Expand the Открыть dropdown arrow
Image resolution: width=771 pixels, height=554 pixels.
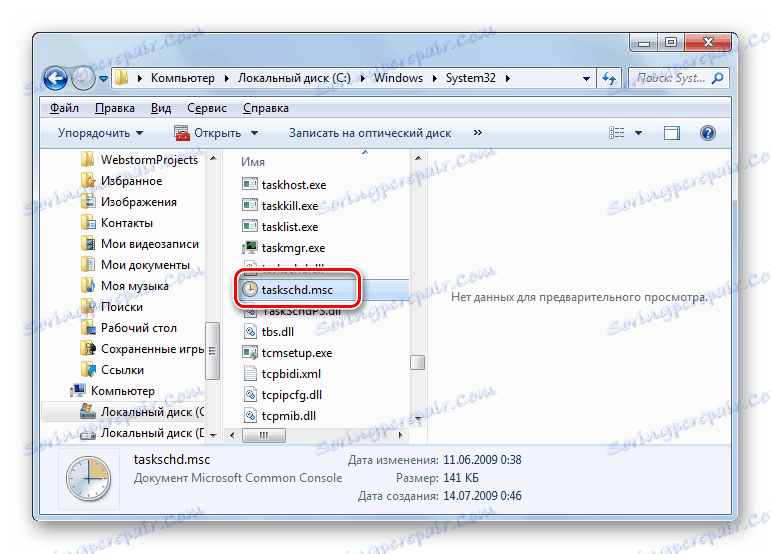point(254,133)
